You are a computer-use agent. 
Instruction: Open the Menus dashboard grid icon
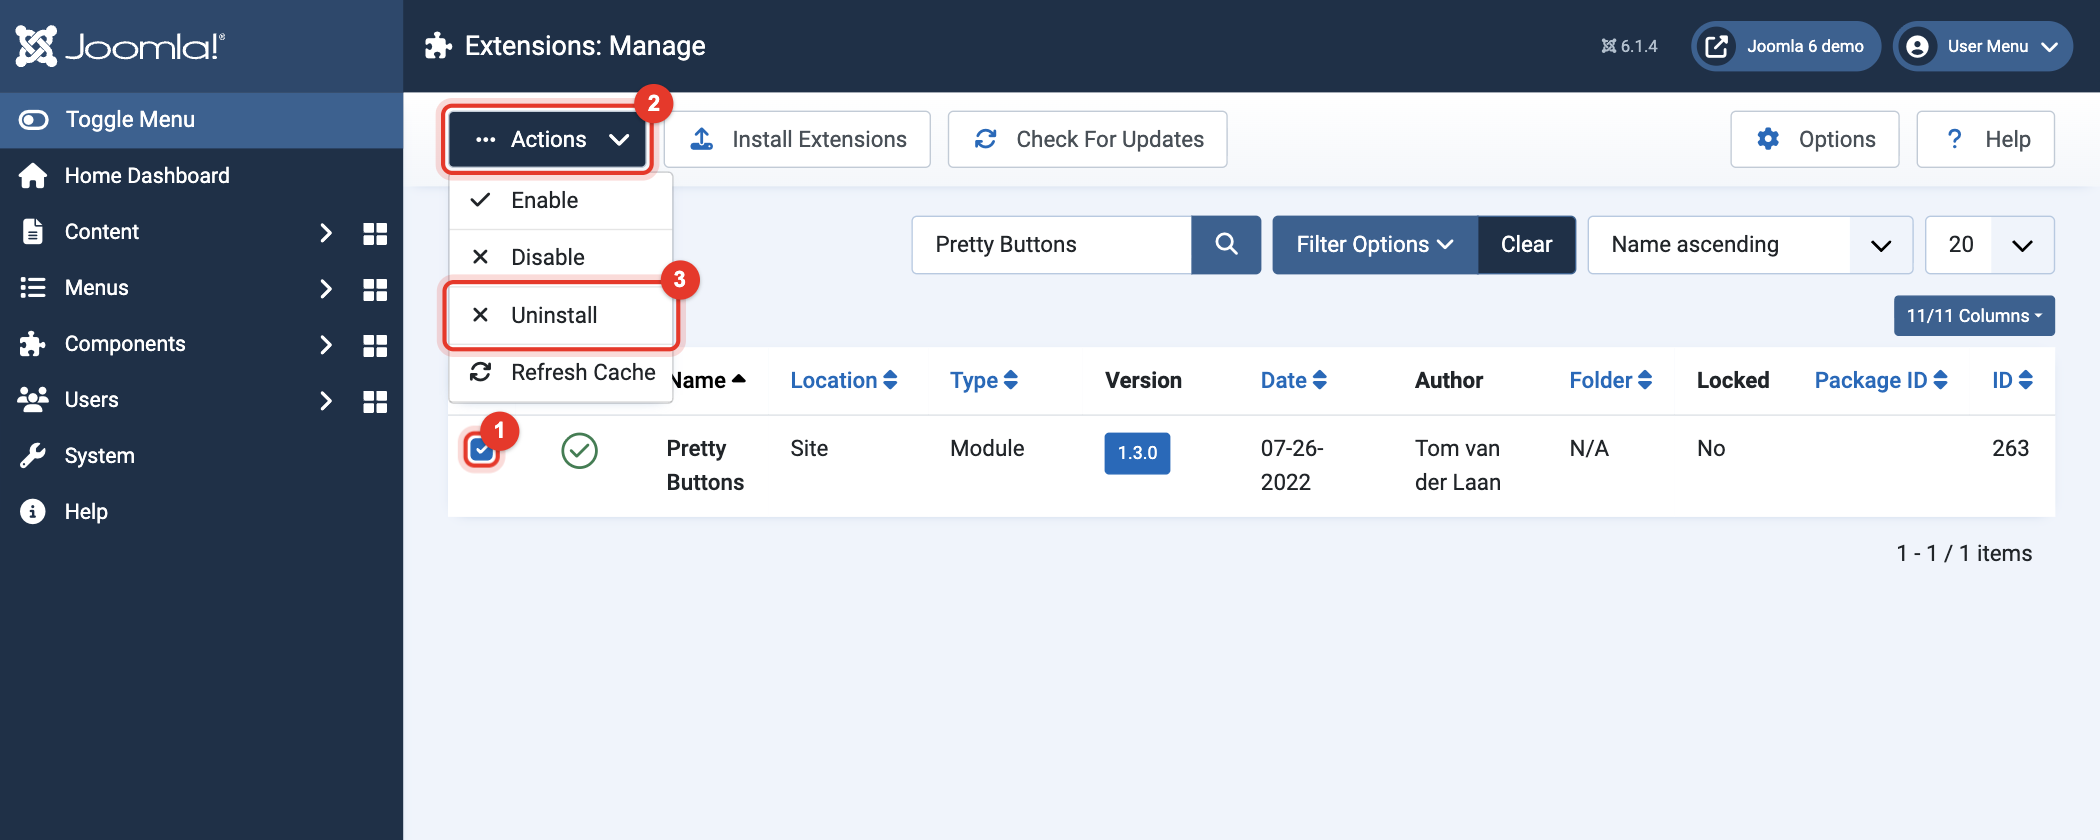tap(375, 289)
